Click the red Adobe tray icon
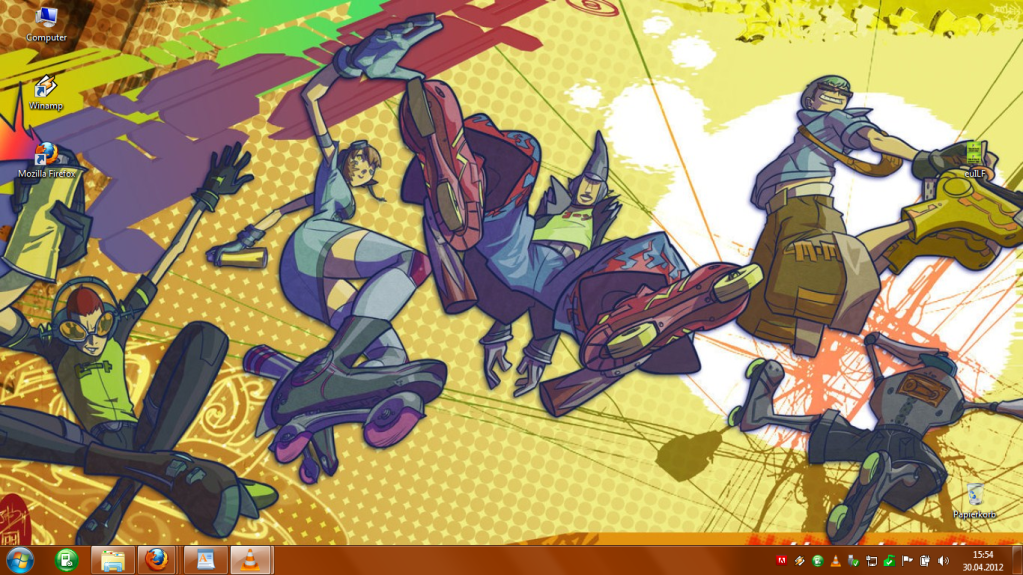 coord(781,561)
